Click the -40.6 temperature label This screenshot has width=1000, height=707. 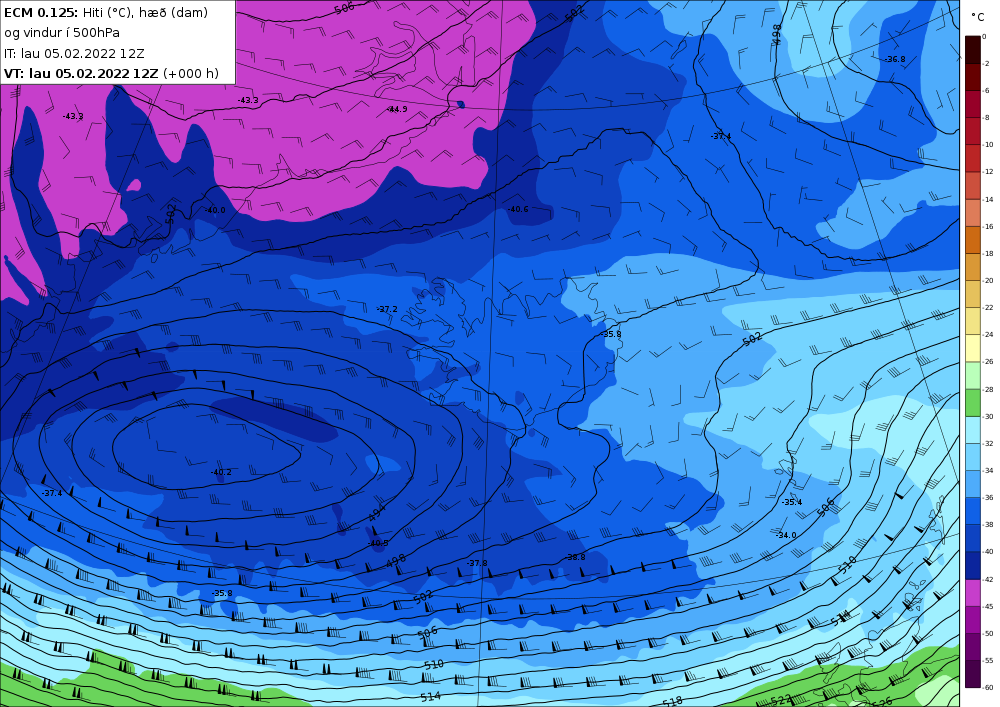point(518,209)
